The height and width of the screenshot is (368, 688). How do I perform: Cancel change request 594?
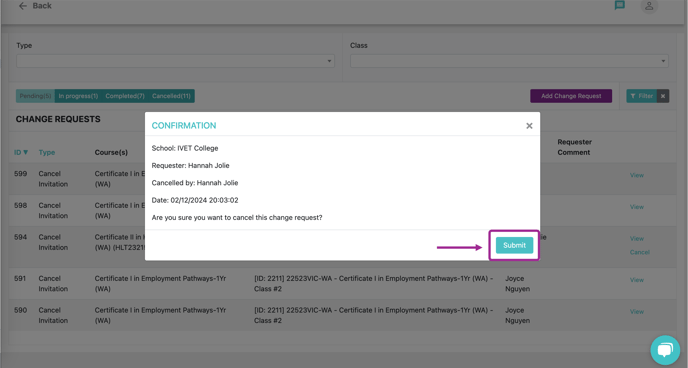640,252
